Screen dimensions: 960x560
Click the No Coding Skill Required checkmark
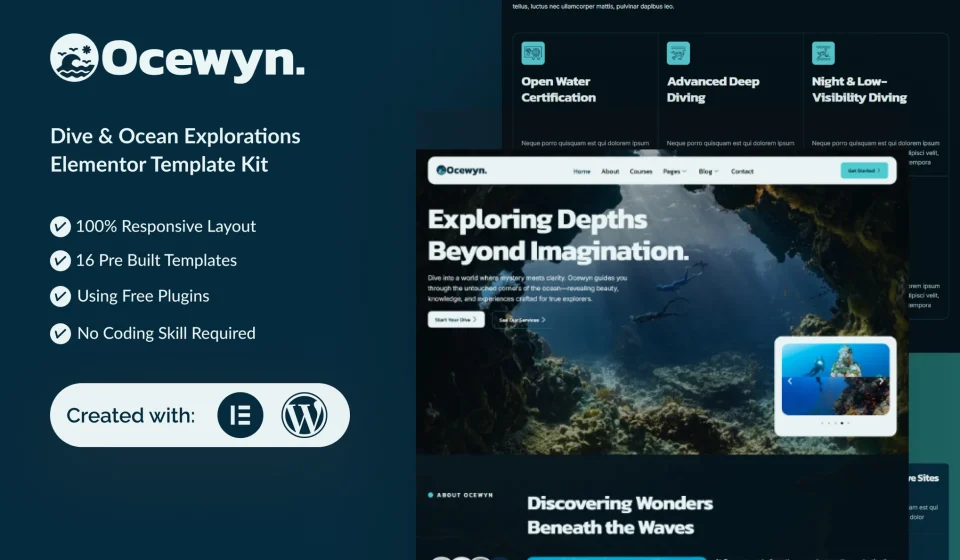point(60,334)
